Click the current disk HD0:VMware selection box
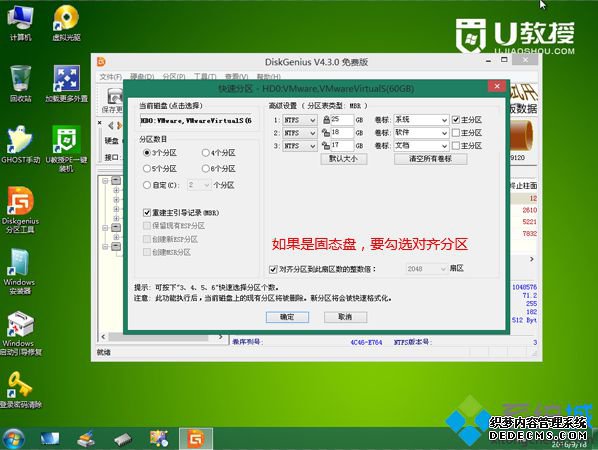Screen dimensions: 598x450 click(197, 121)
